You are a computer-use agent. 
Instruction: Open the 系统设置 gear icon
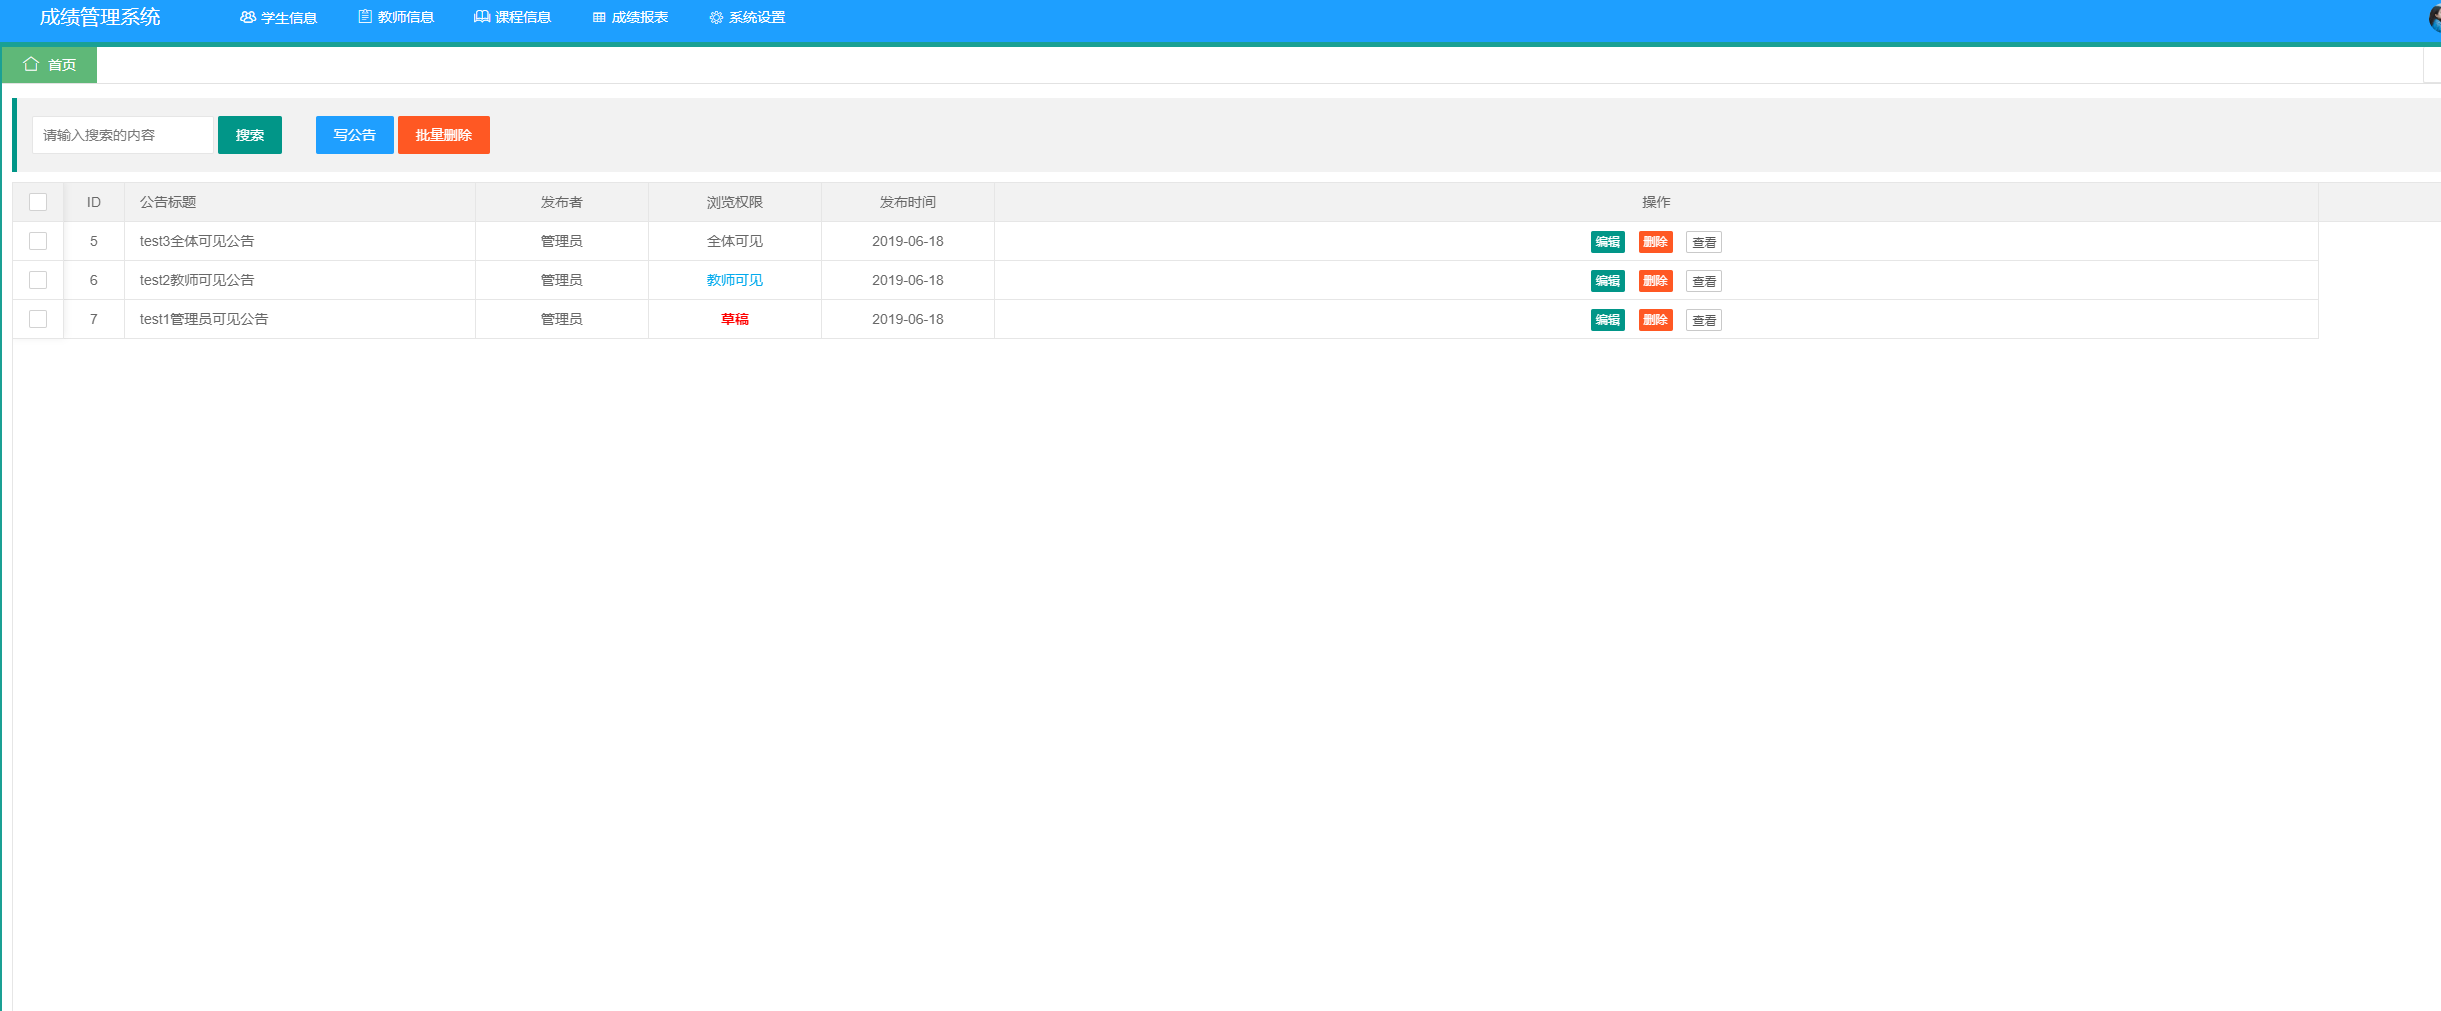pyautogui.click(x=714, y=17)
